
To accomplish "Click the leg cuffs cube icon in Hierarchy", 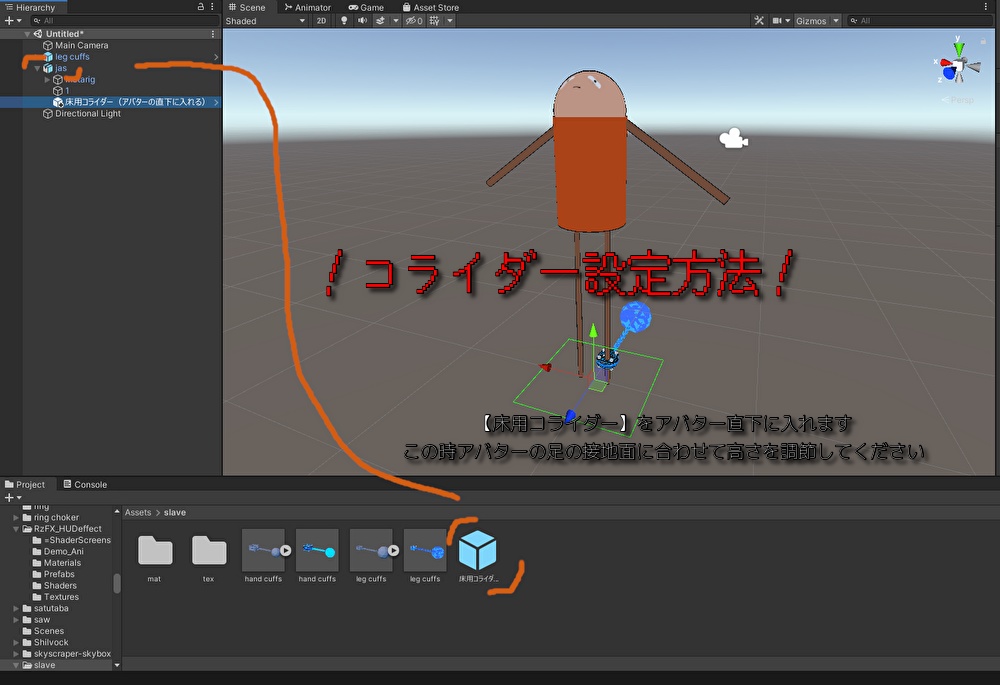I will pos(49,57).
